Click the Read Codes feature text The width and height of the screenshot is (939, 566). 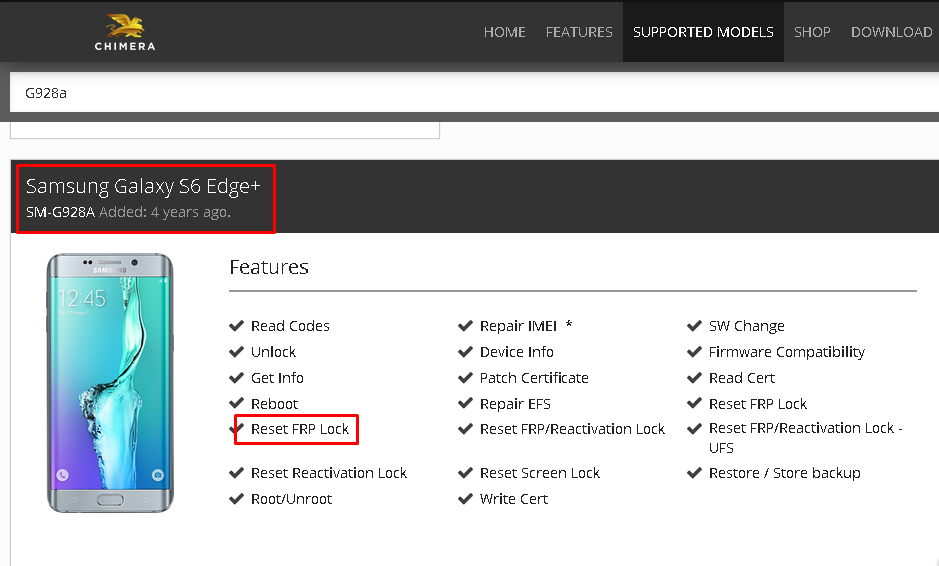(x=290, y=326)
